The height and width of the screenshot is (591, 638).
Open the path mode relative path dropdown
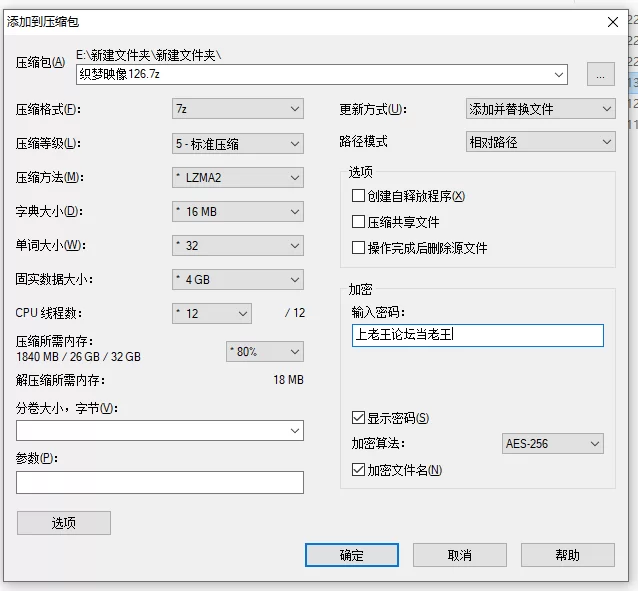pos(540,142)
